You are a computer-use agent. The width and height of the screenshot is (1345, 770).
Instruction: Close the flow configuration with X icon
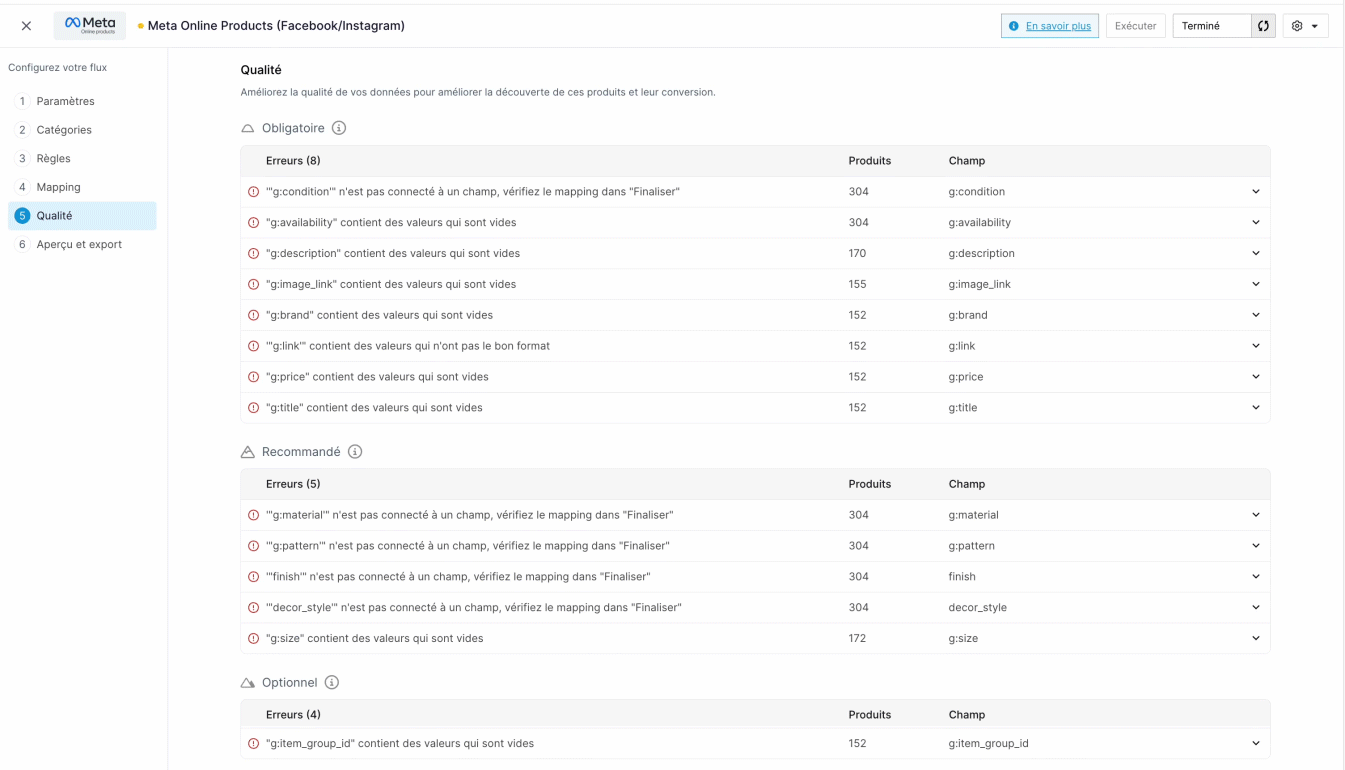tap(26, 26)
